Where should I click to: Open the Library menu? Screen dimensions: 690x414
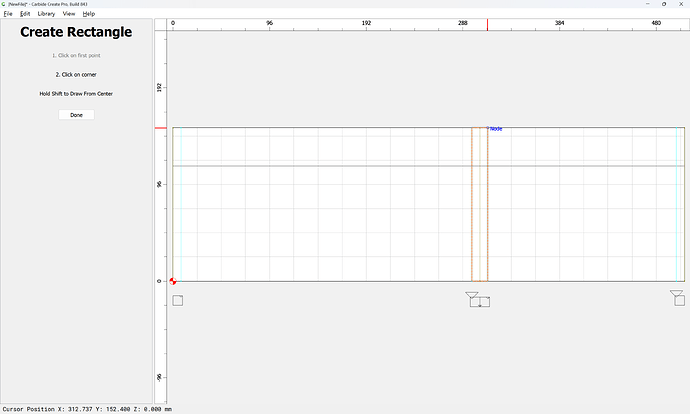tap(46, 14)
